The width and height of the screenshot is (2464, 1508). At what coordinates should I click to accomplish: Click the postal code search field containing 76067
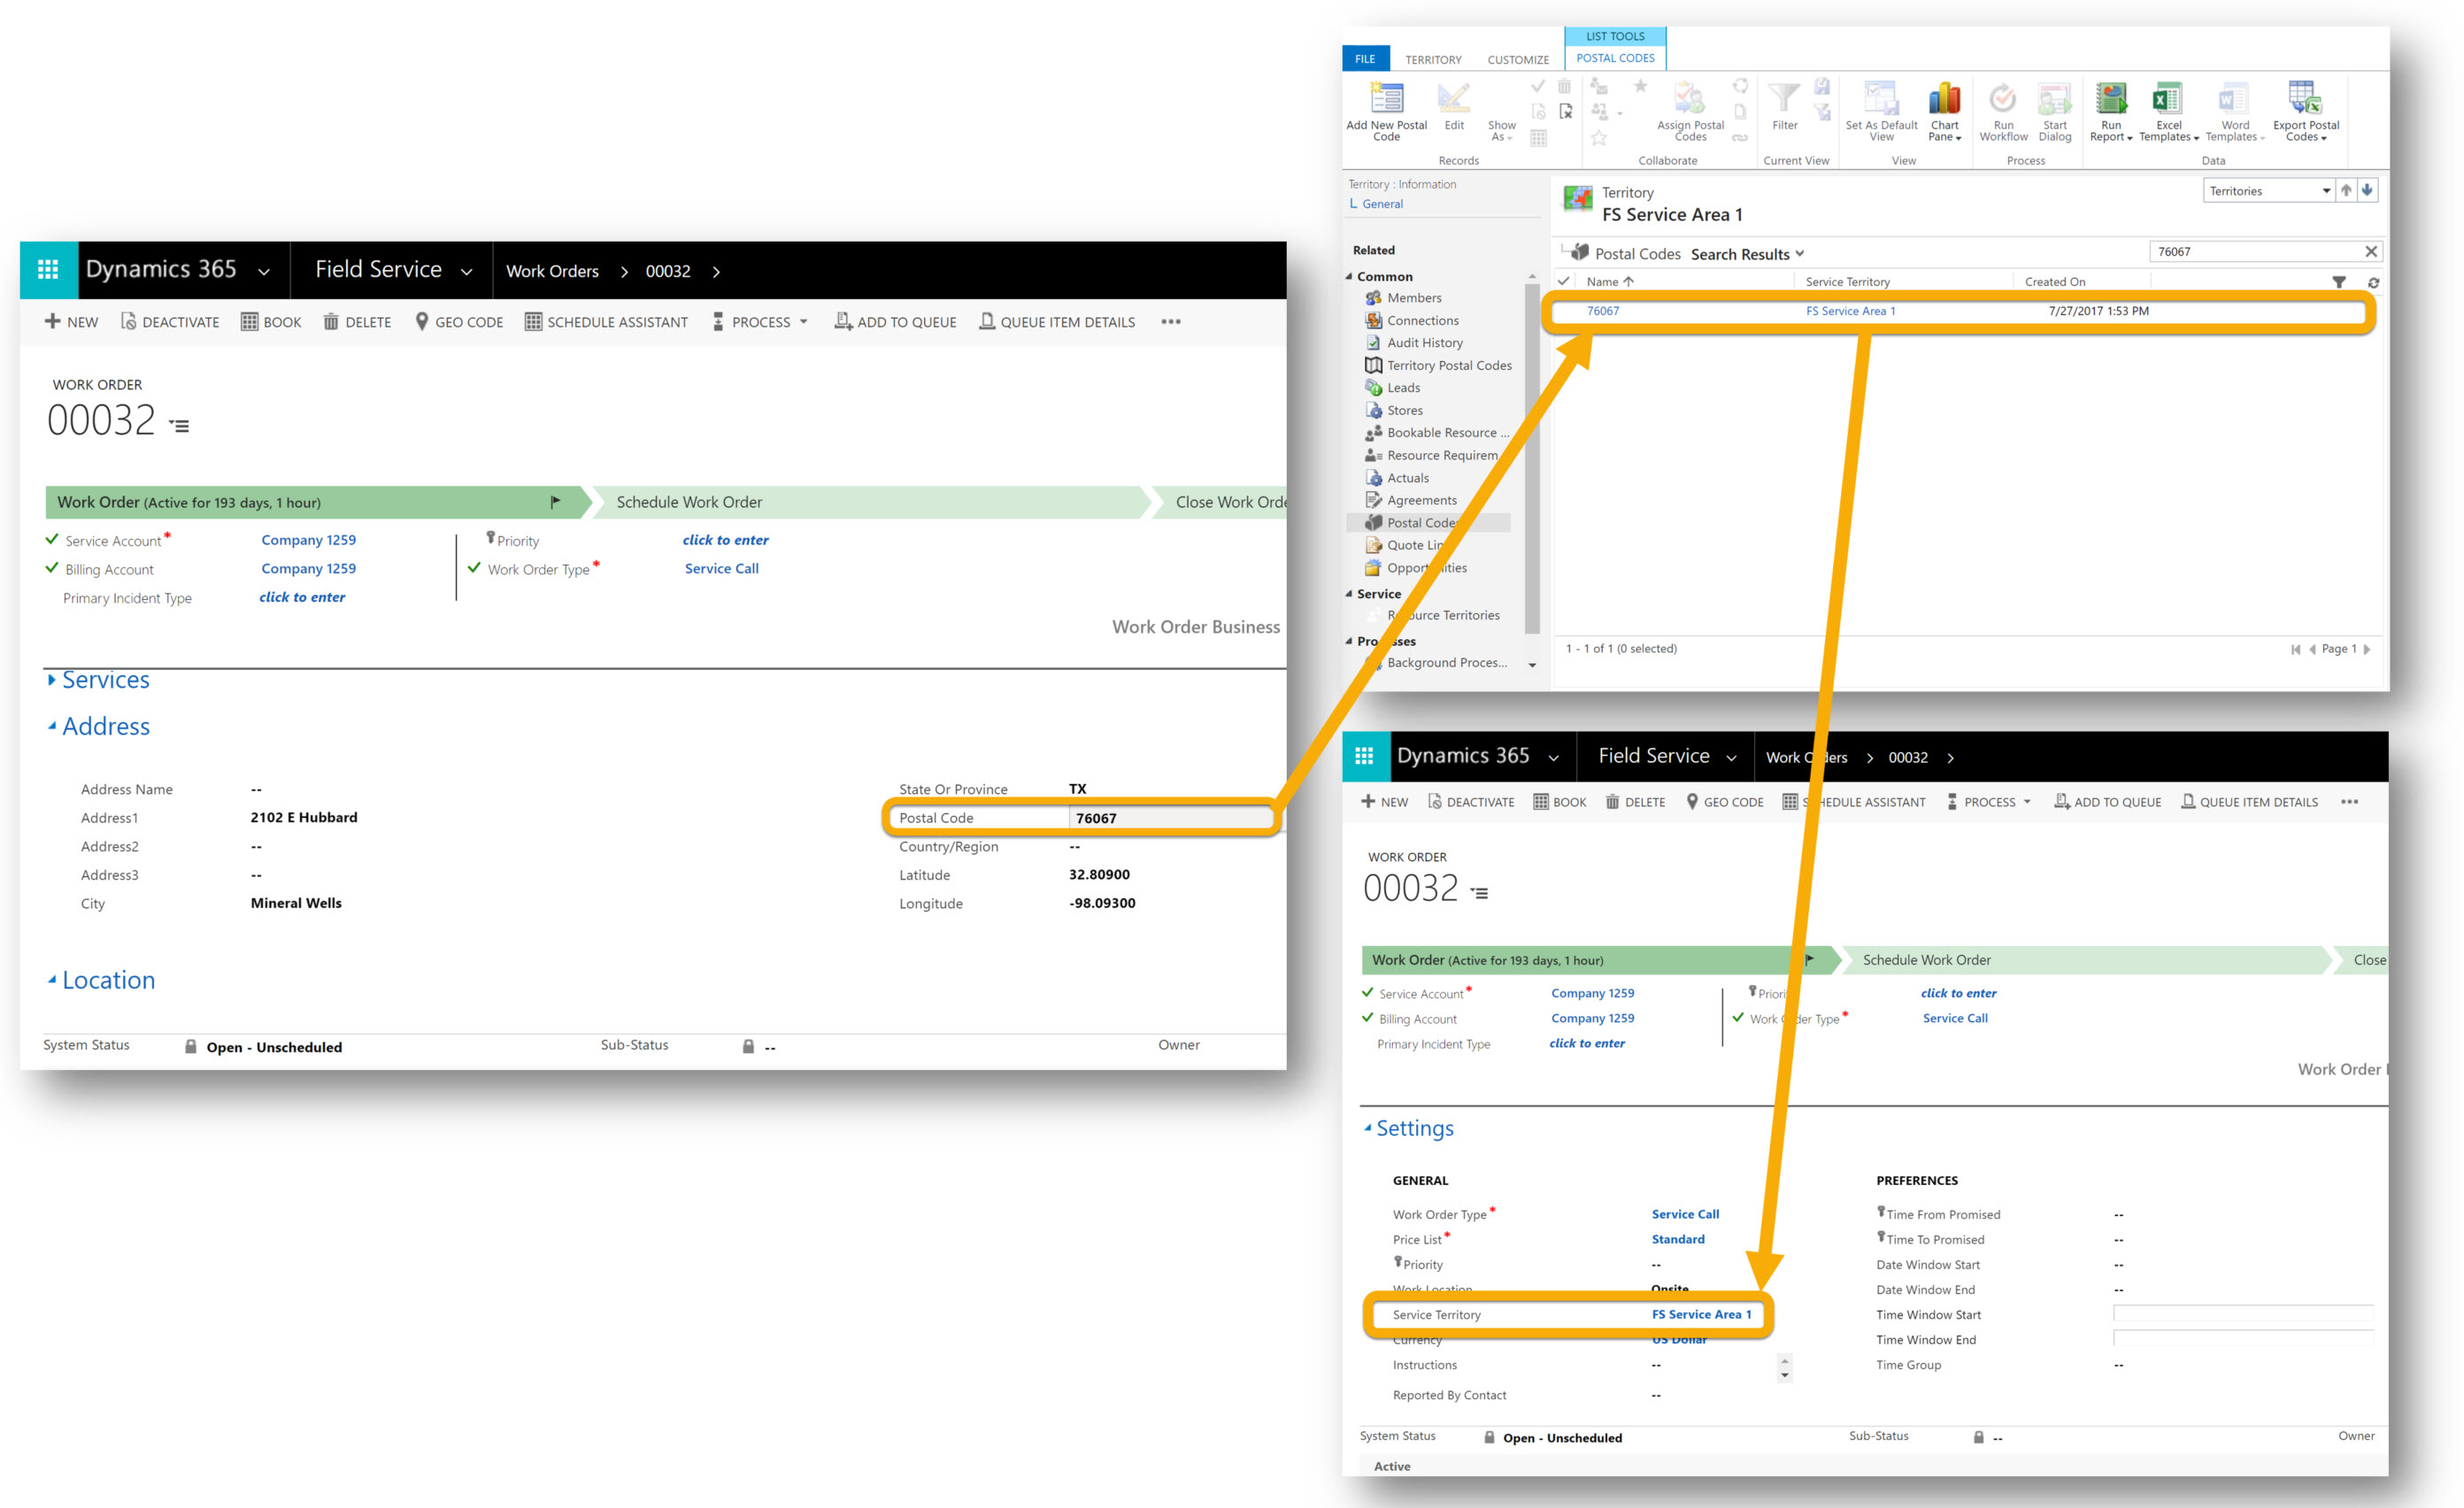2255,252
